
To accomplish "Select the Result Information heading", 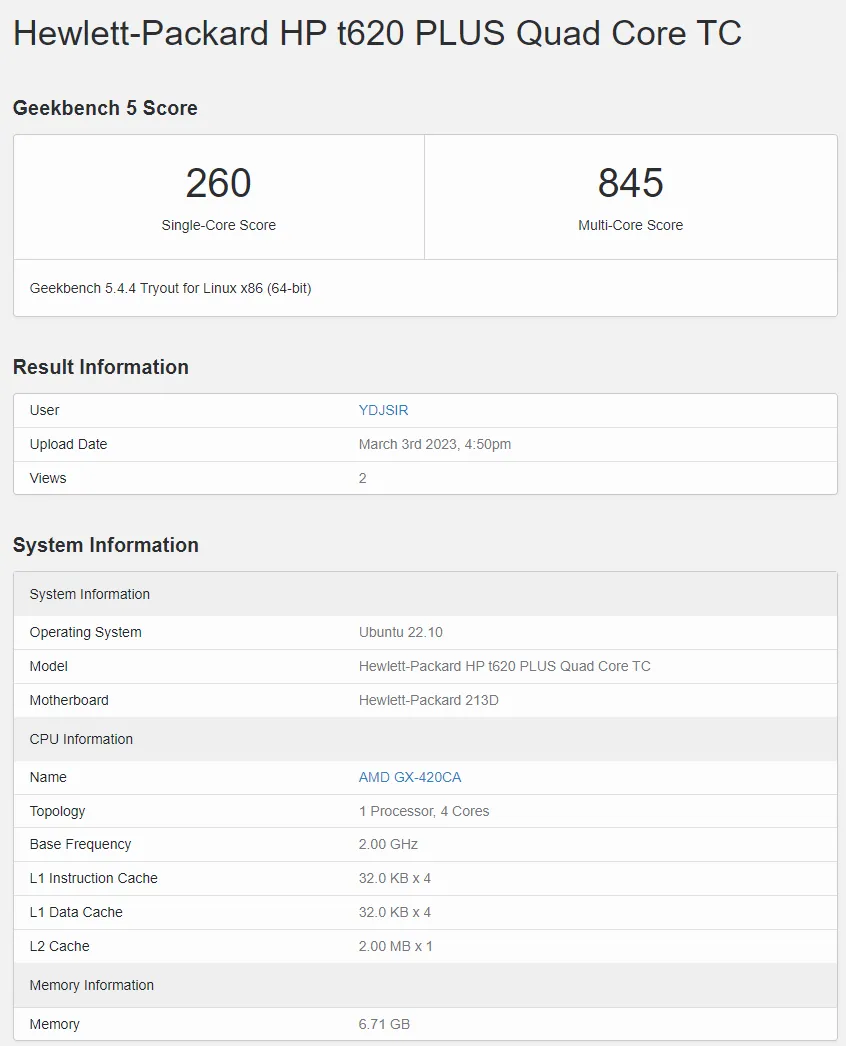I will click(100, 367).
